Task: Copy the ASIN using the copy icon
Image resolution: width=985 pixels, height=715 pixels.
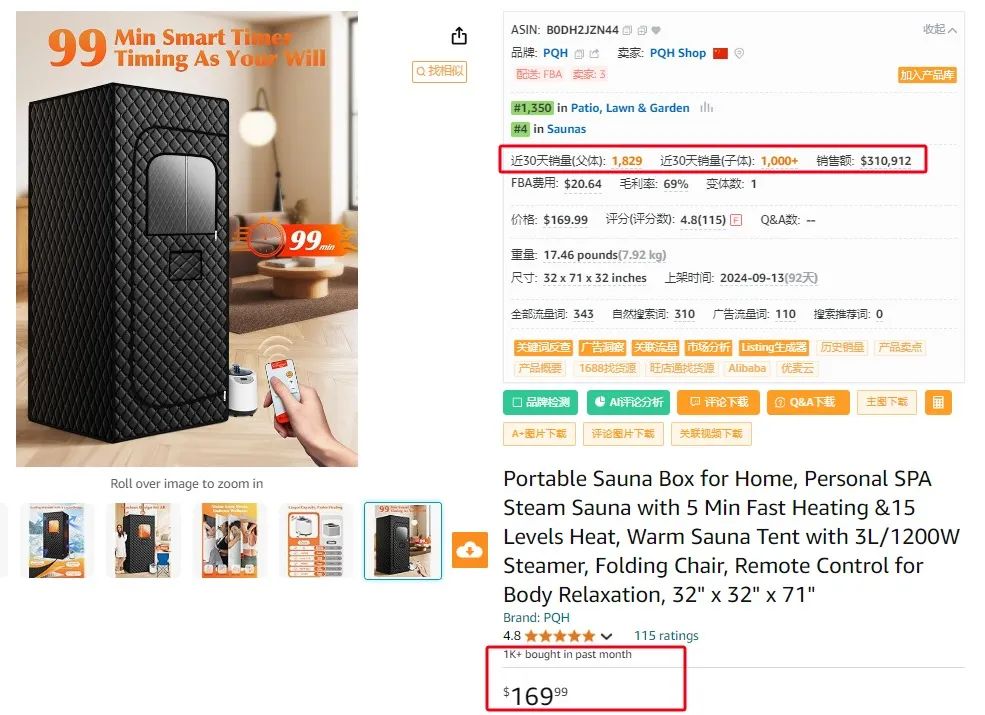Action: 627,30
